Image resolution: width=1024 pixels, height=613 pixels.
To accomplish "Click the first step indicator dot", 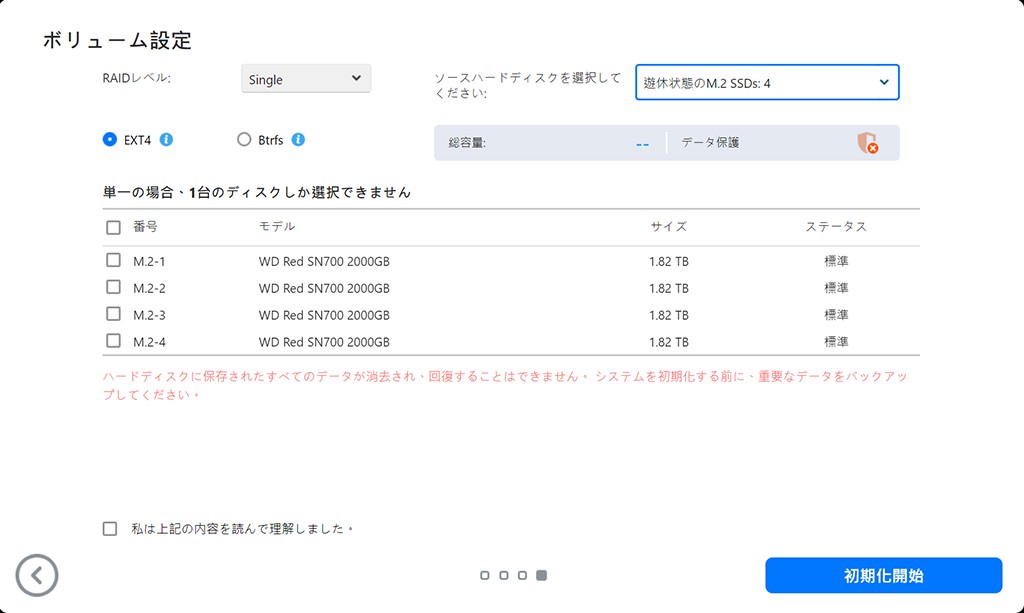I will (x=485, y=576).
